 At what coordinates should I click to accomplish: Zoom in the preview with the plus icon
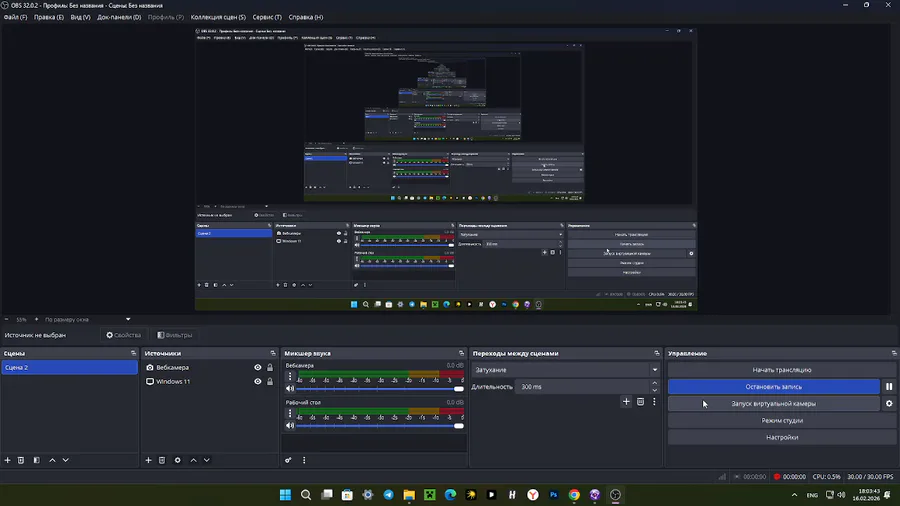(36, 320)
